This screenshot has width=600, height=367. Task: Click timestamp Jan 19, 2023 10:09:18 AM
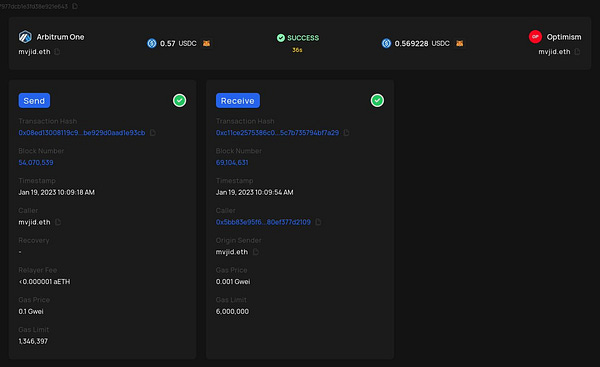point(56,192)
